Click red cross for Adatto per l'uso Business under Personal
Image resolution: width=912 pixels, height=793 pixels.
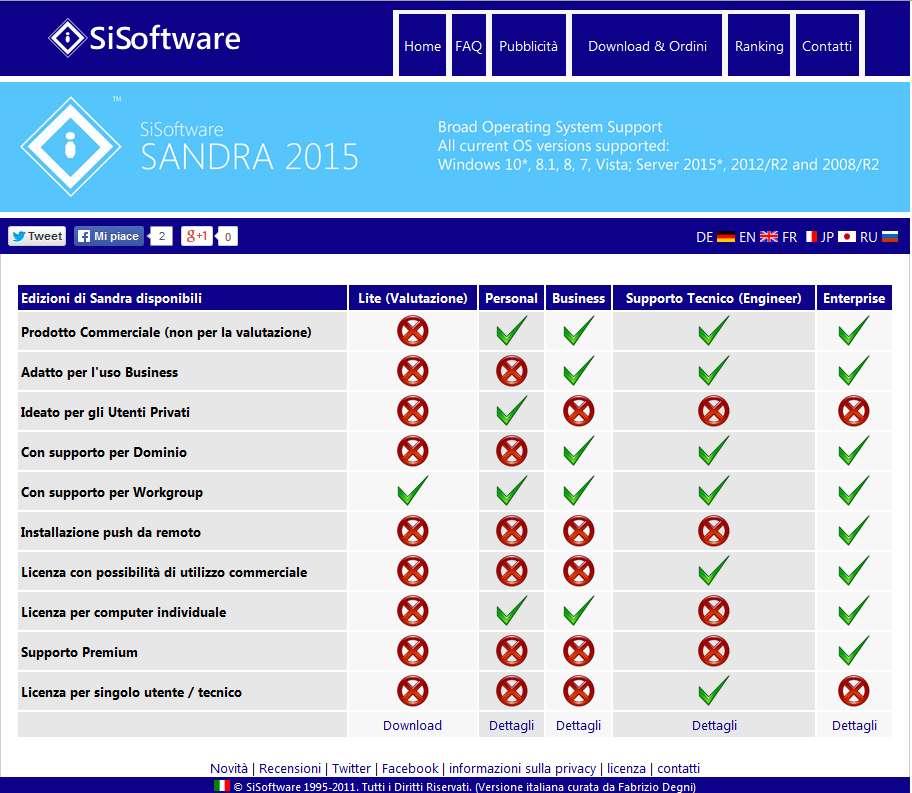coord(512,371)
